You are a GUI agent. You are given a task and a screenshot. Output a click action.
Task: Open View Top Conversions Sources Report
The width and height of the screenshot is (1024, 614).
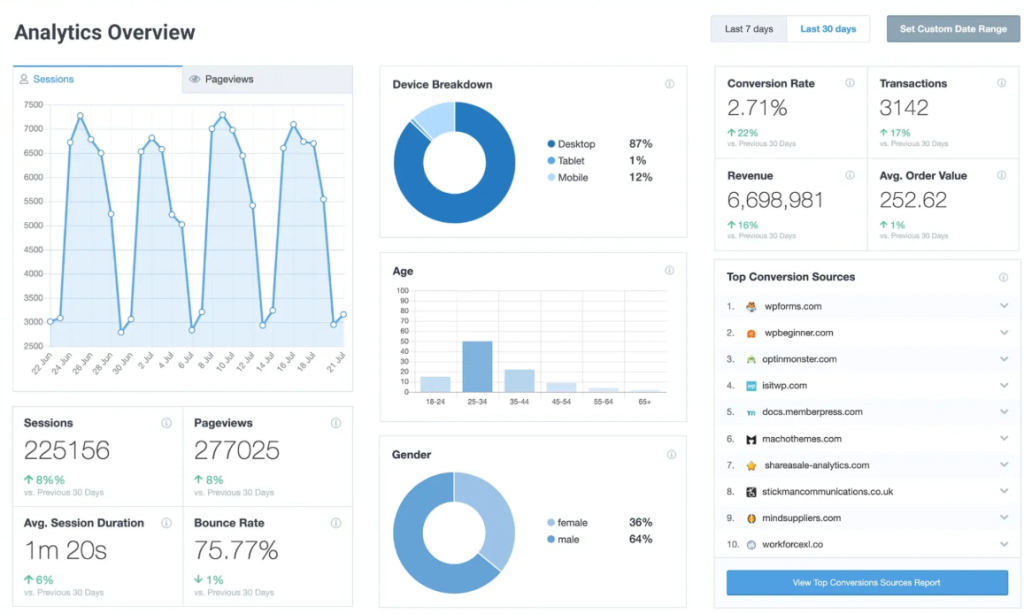(867, 583)
